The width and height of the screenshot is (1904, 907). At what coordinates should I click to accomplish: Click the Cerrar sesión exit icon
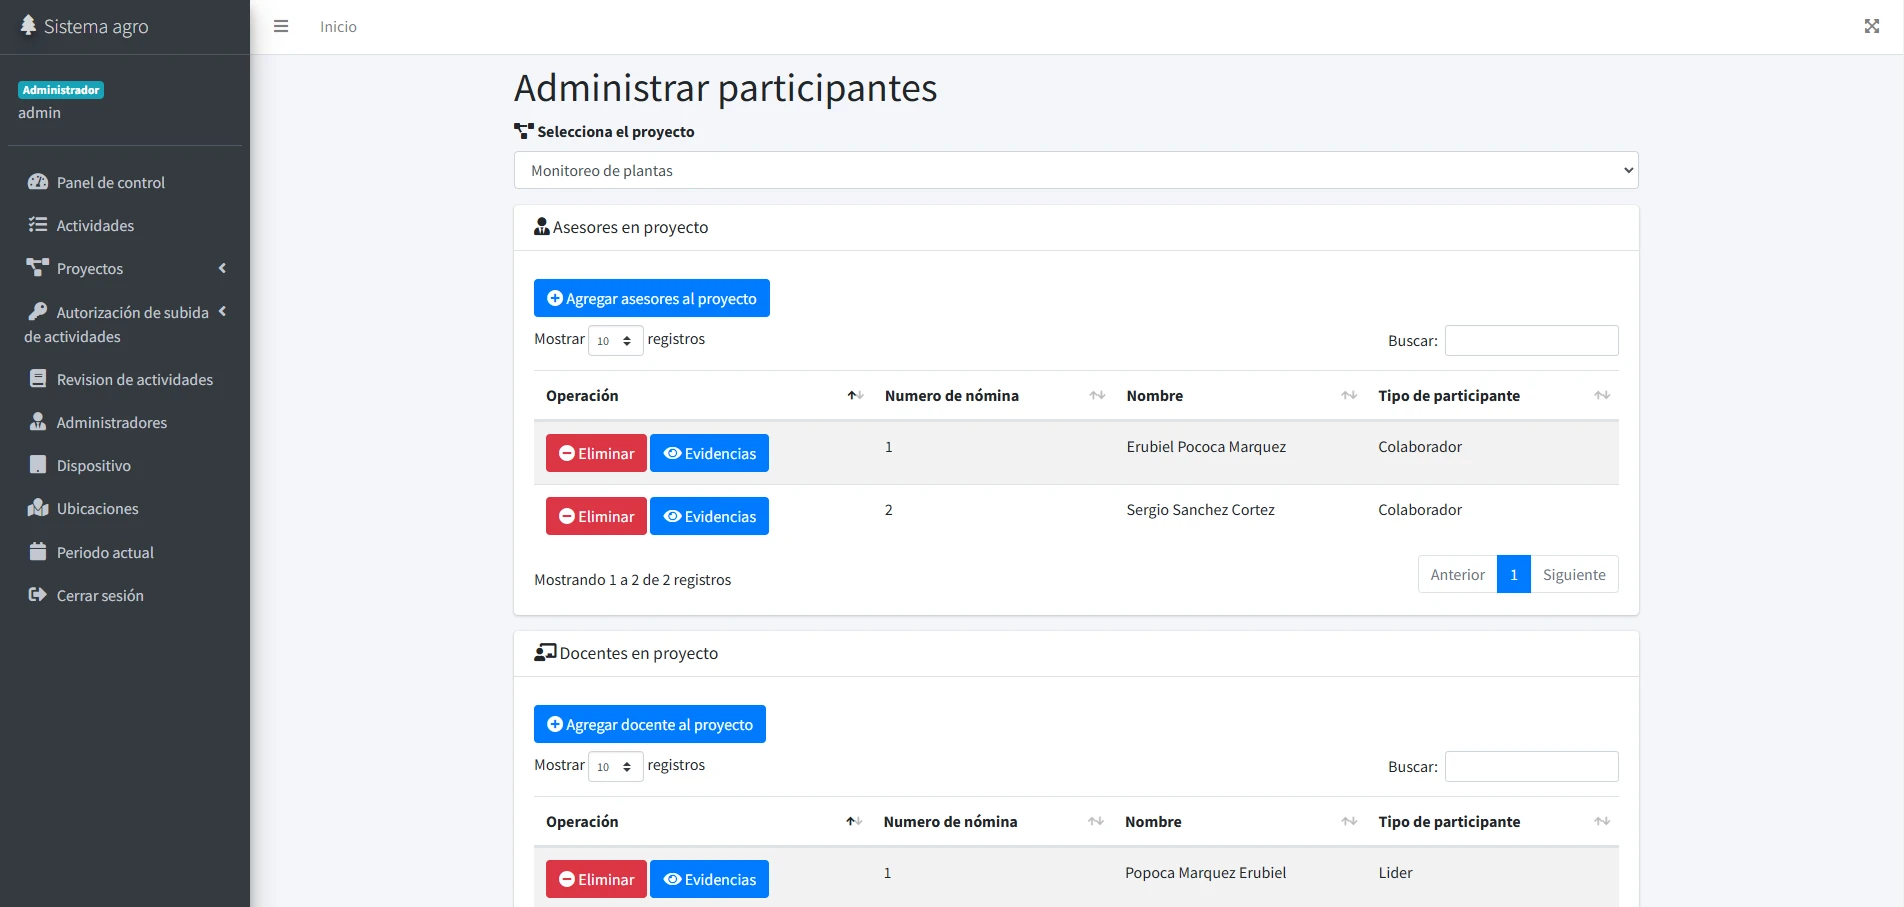(38, 595)
